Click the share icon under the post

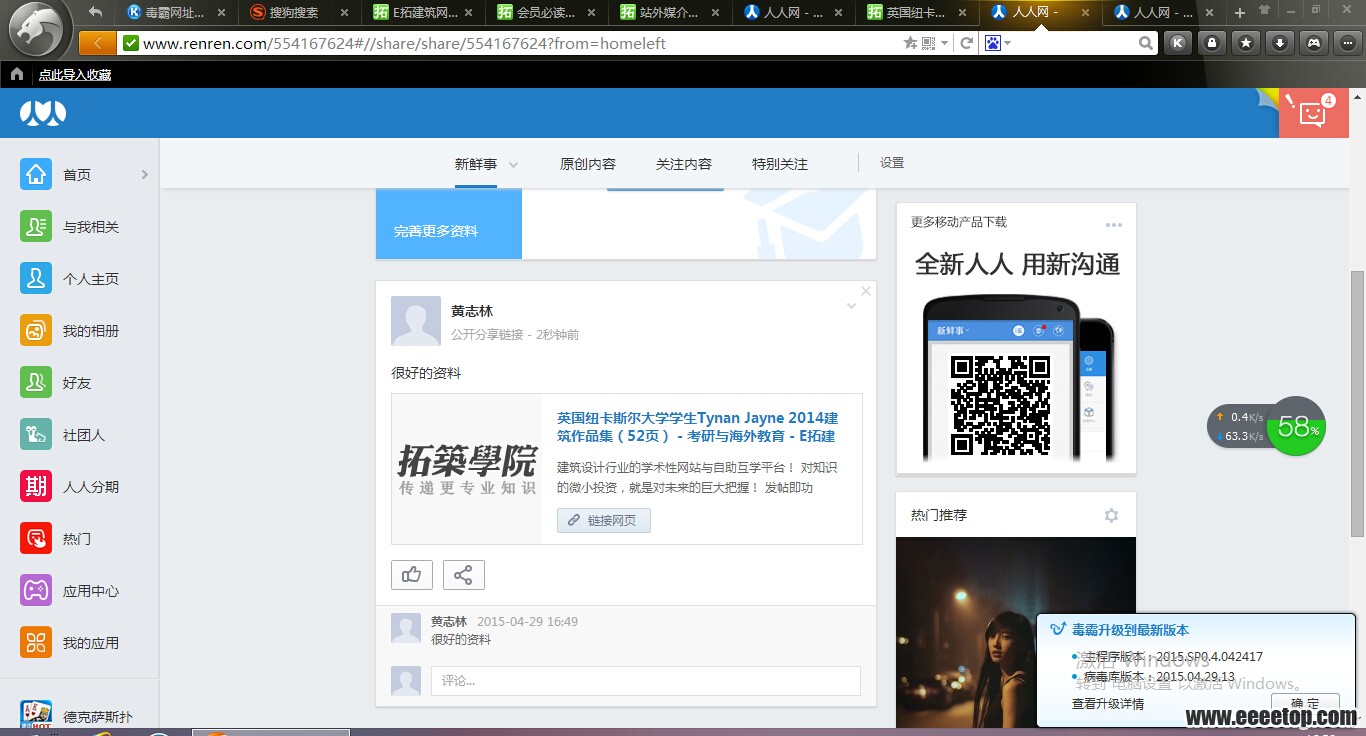(x=464, y=575)
